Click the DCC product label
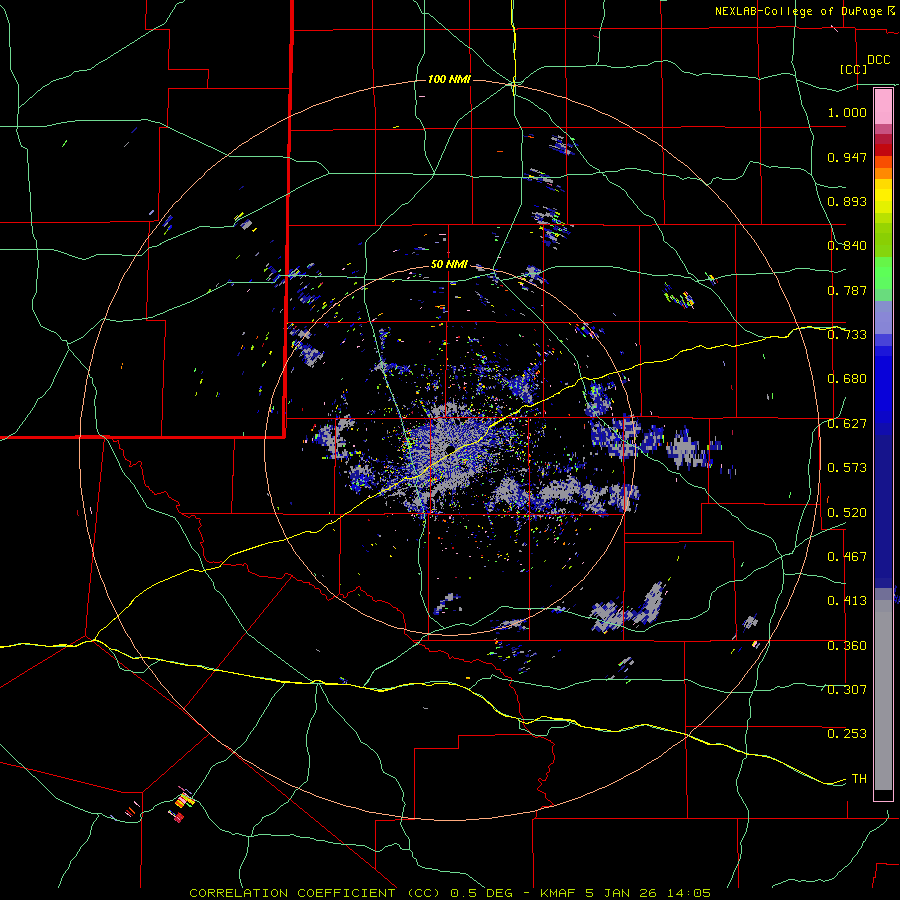 [878, 60]
